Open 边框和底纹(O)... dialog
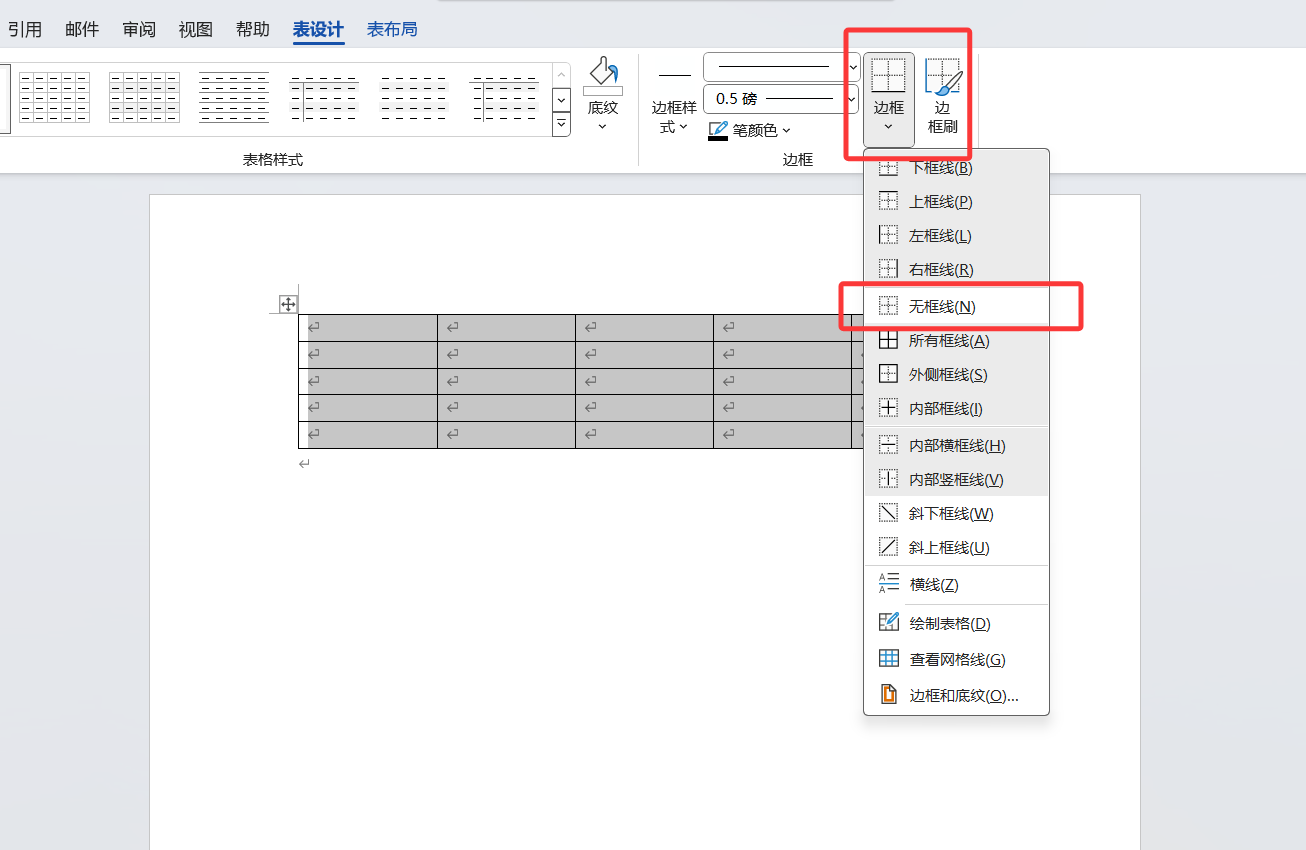1306x850 pixels. coord(956,696)
